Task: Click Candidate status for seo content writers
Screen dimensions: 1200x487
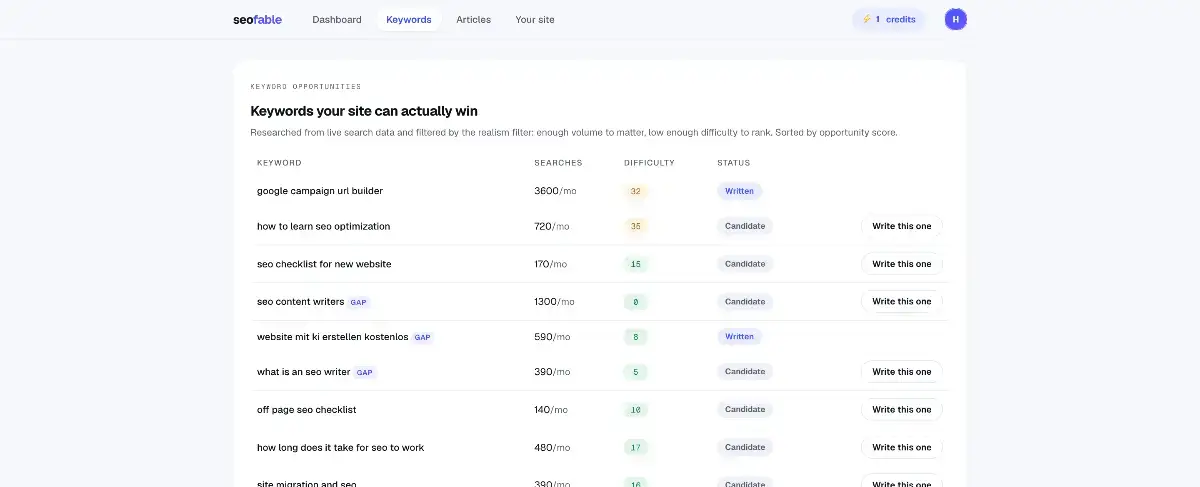Action: click(745, 301)
